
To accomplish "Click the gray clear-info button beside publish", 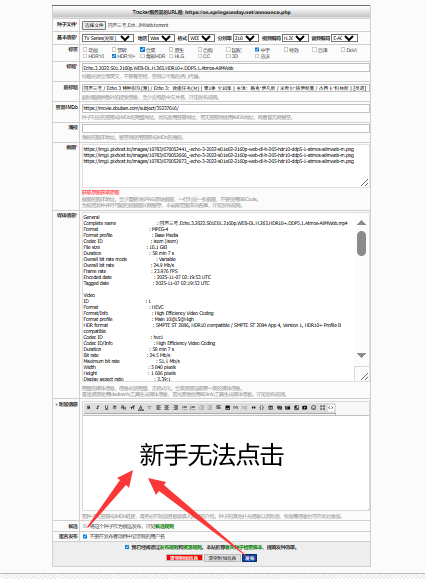I will pos(222,558).
